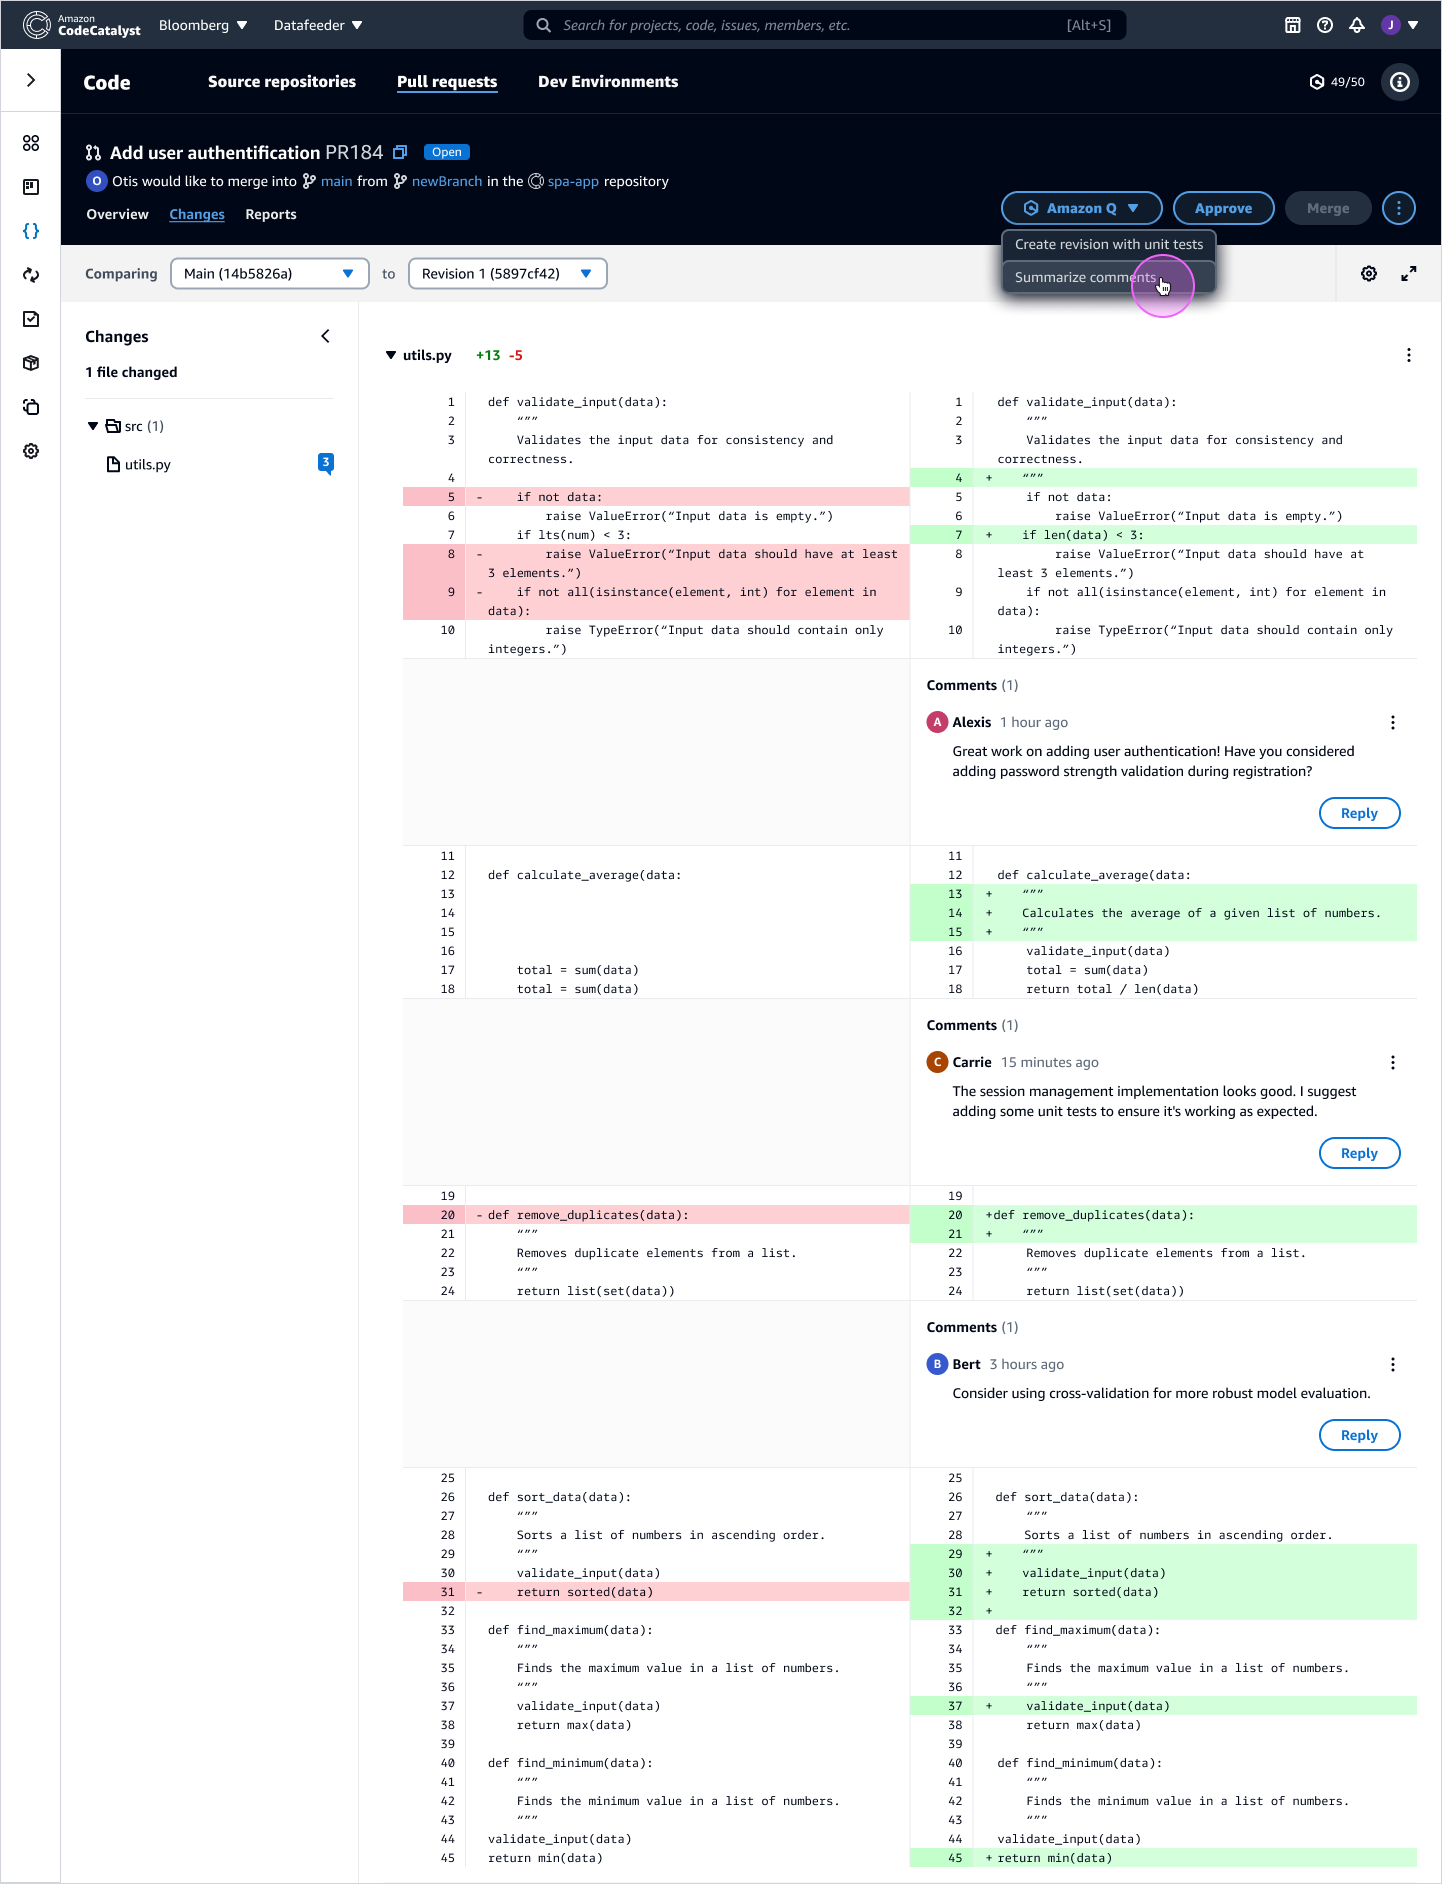
Task: Open the Main (14b5826a) comparison dropdown
Action: tap(269, 274)
